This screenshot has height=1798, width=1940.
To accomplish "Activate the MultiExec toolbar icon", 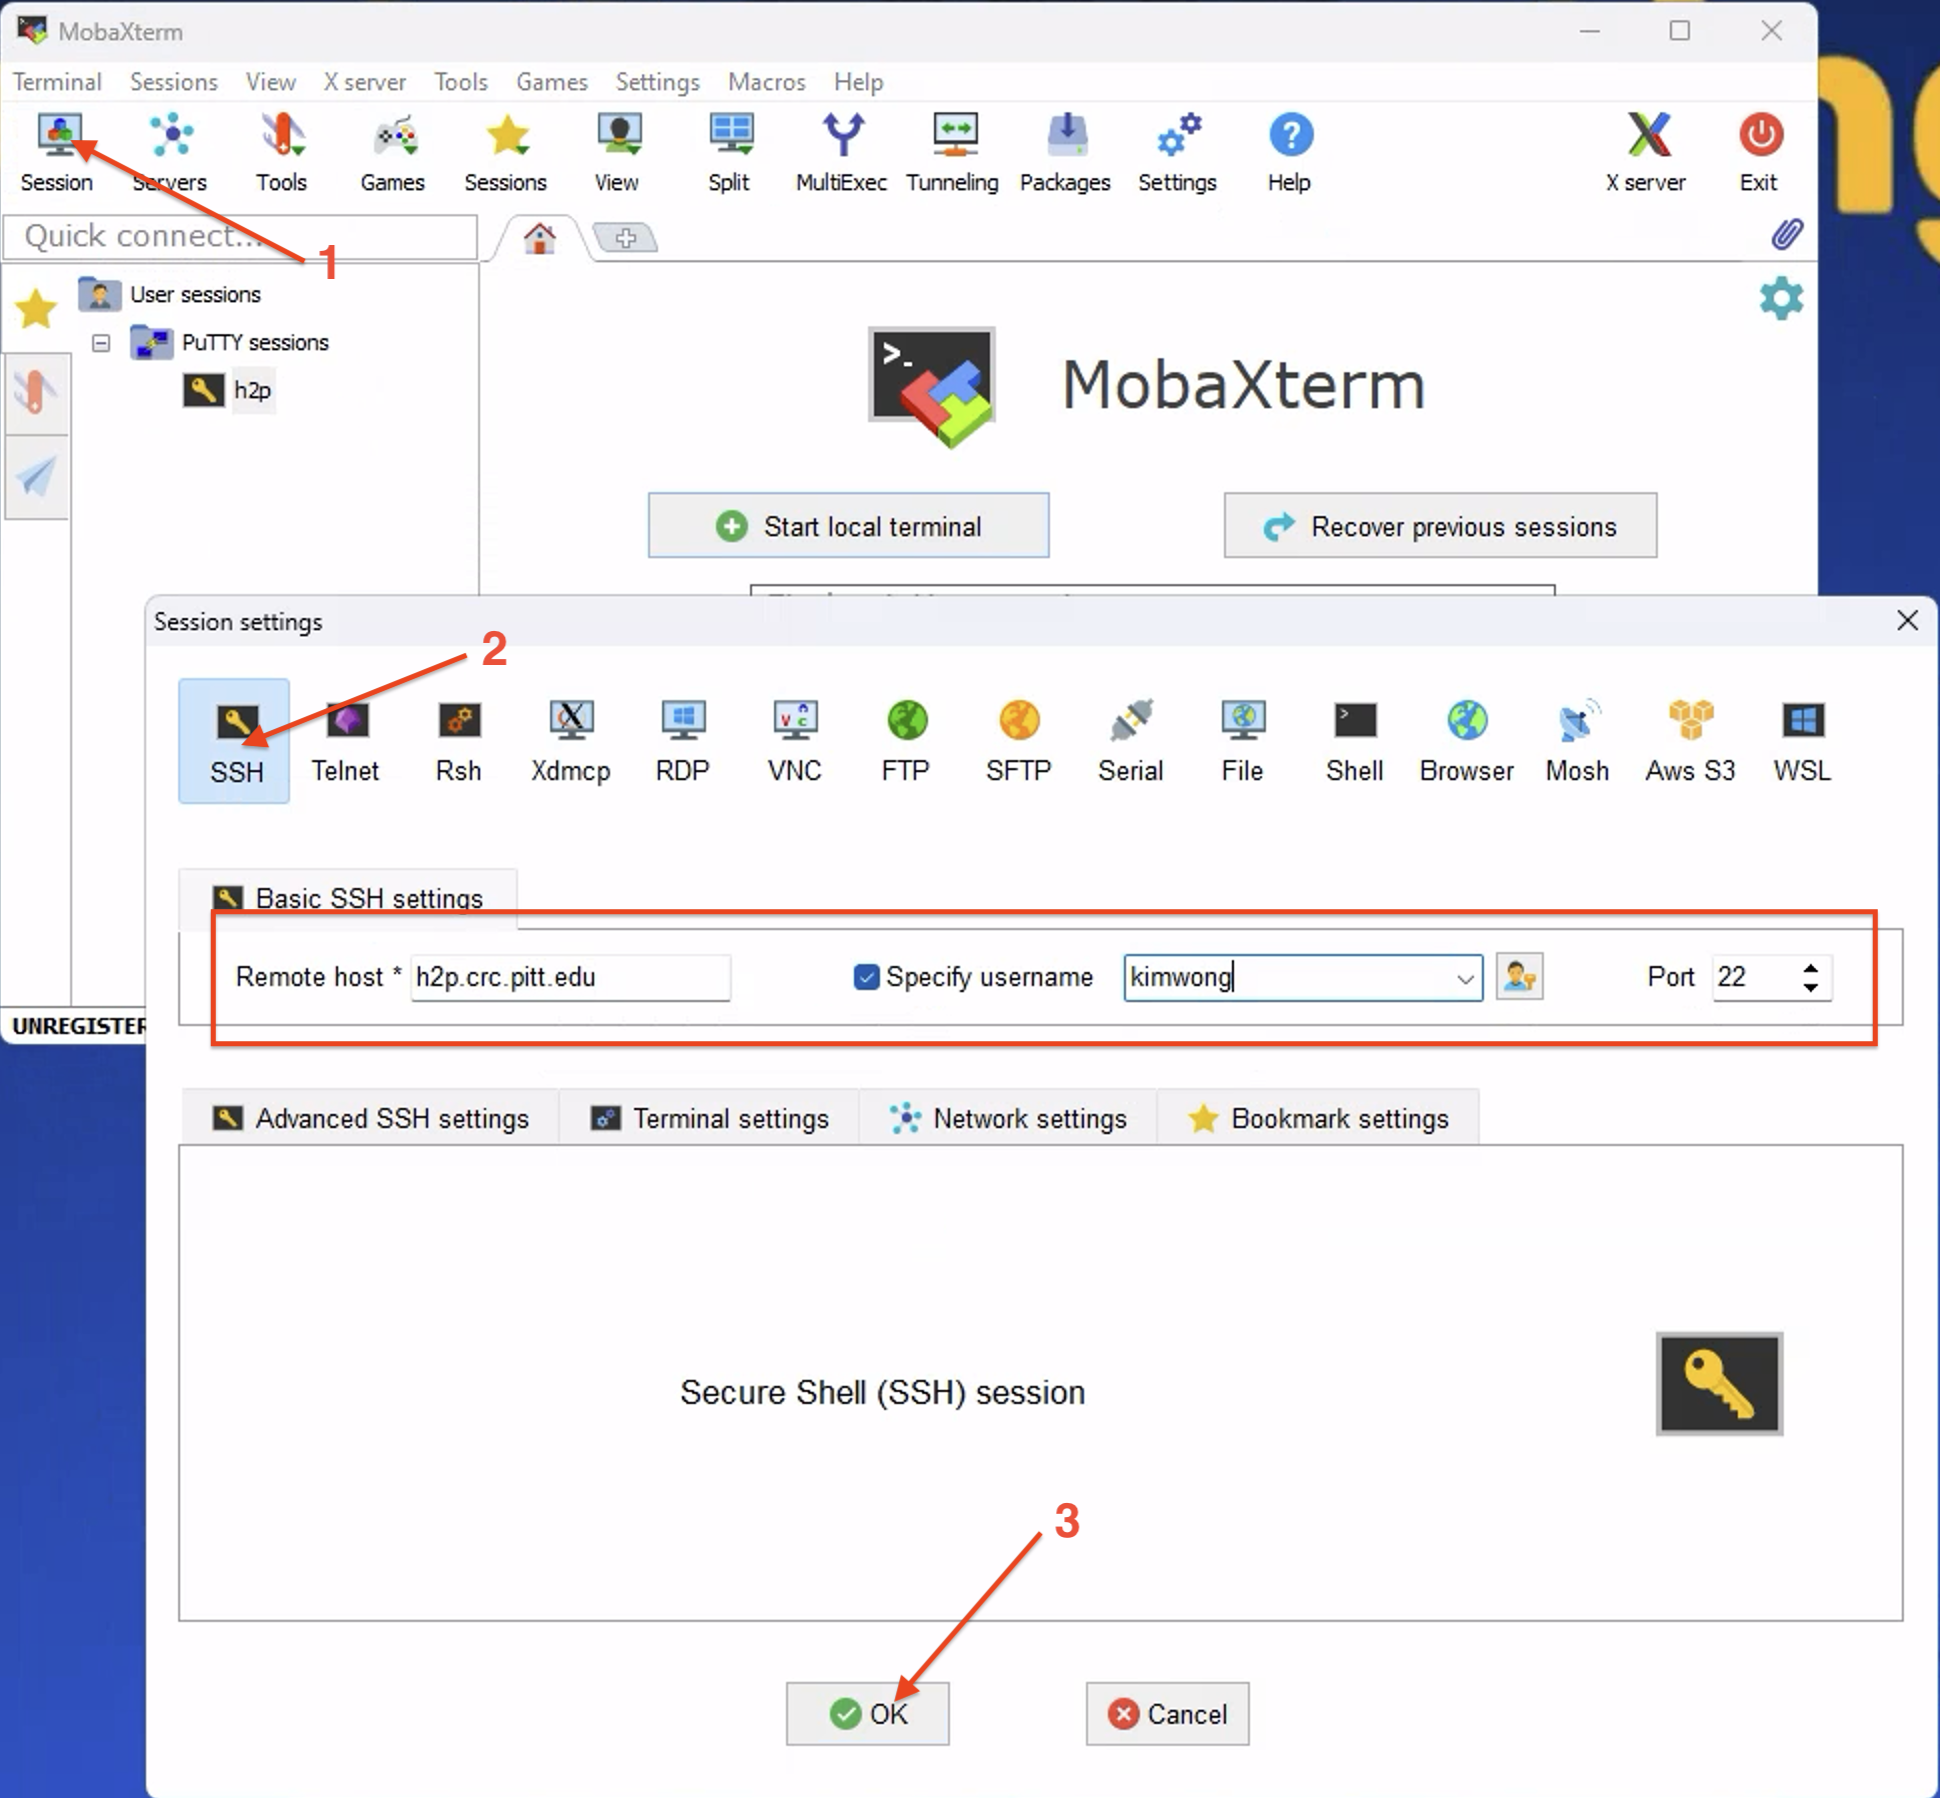I will click(841, 153).
